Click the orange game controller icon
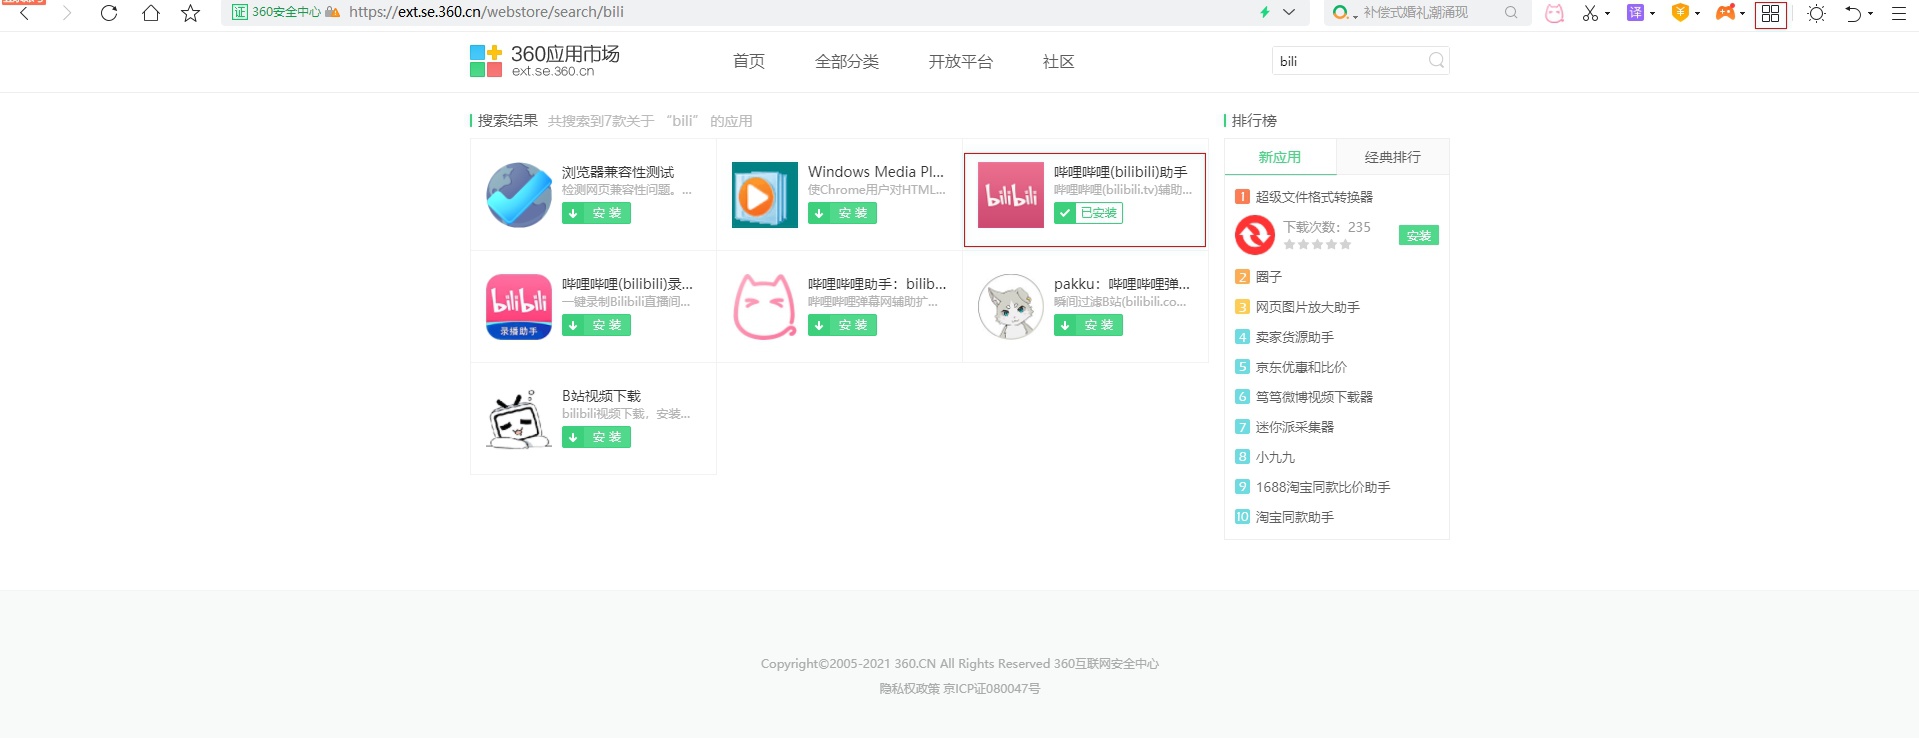 tap(1725, 13)
